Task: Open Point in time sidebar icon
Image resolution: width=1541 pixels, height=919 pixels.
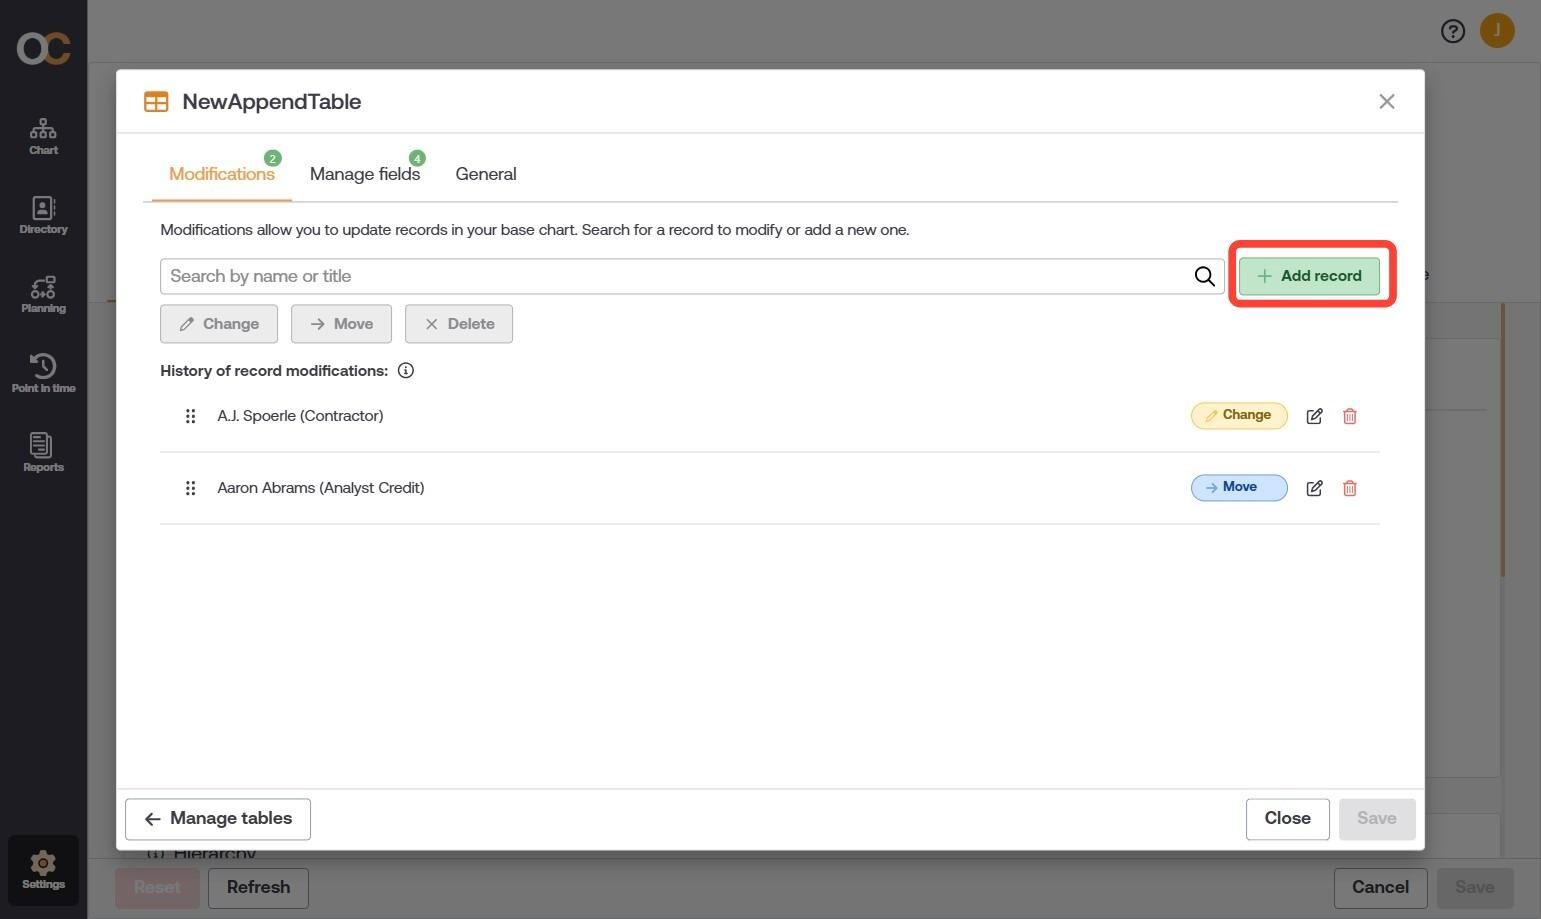Action: click(43, 374)
